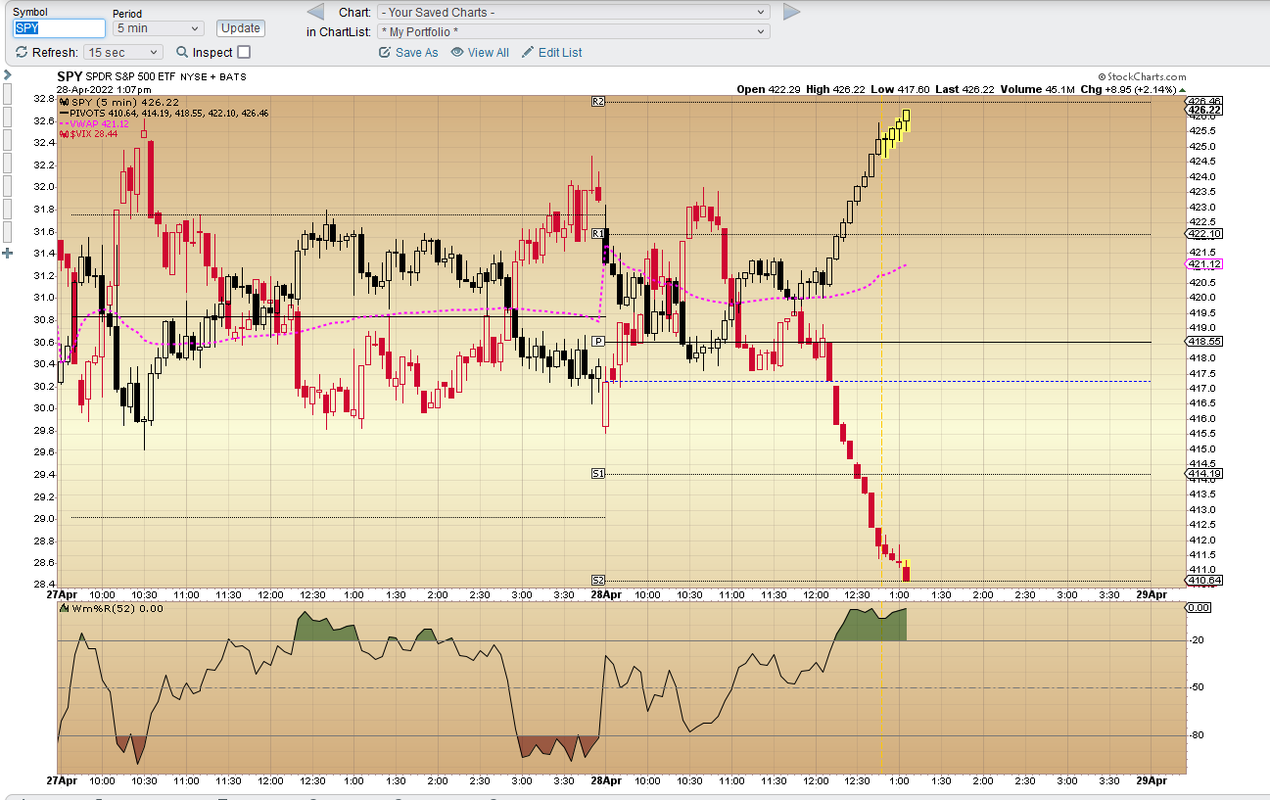Click the Save As link
1270x800 pixels.
409,52
